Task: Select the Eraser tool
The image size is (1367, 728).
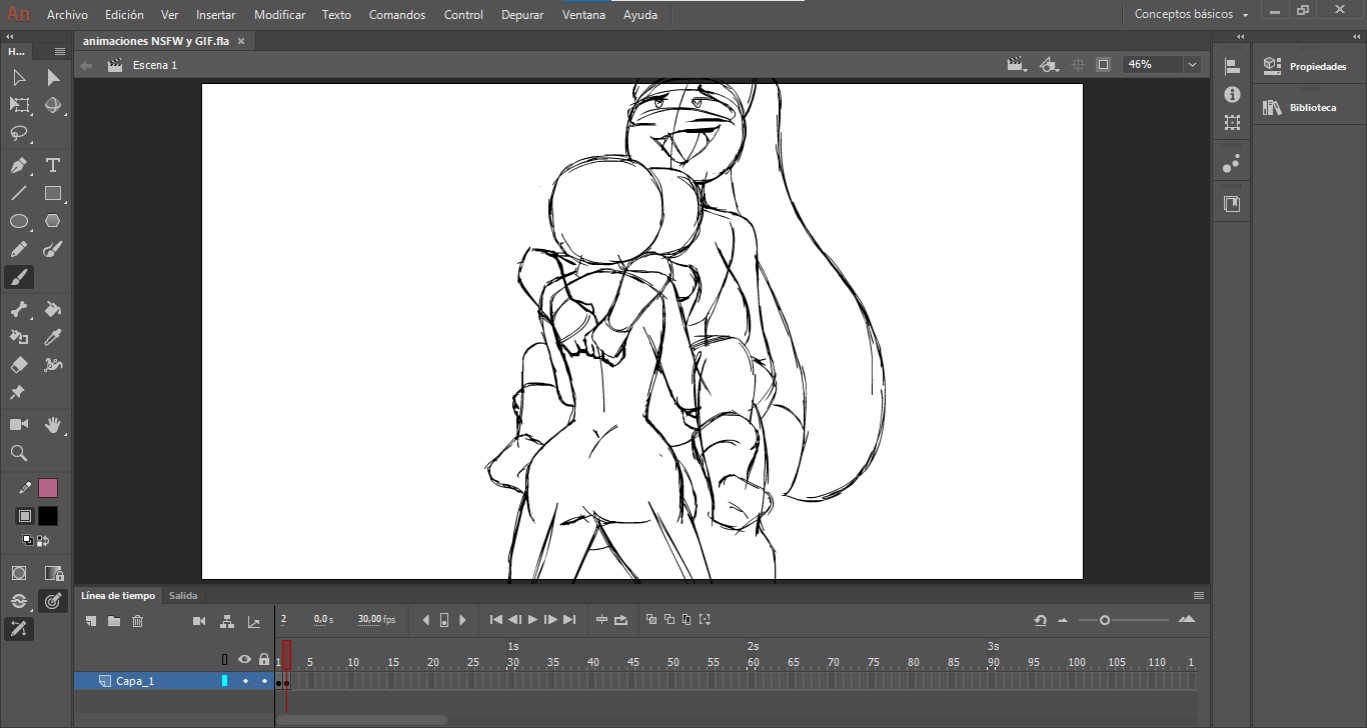Action: pyautogui.click(x=19, y=365)
